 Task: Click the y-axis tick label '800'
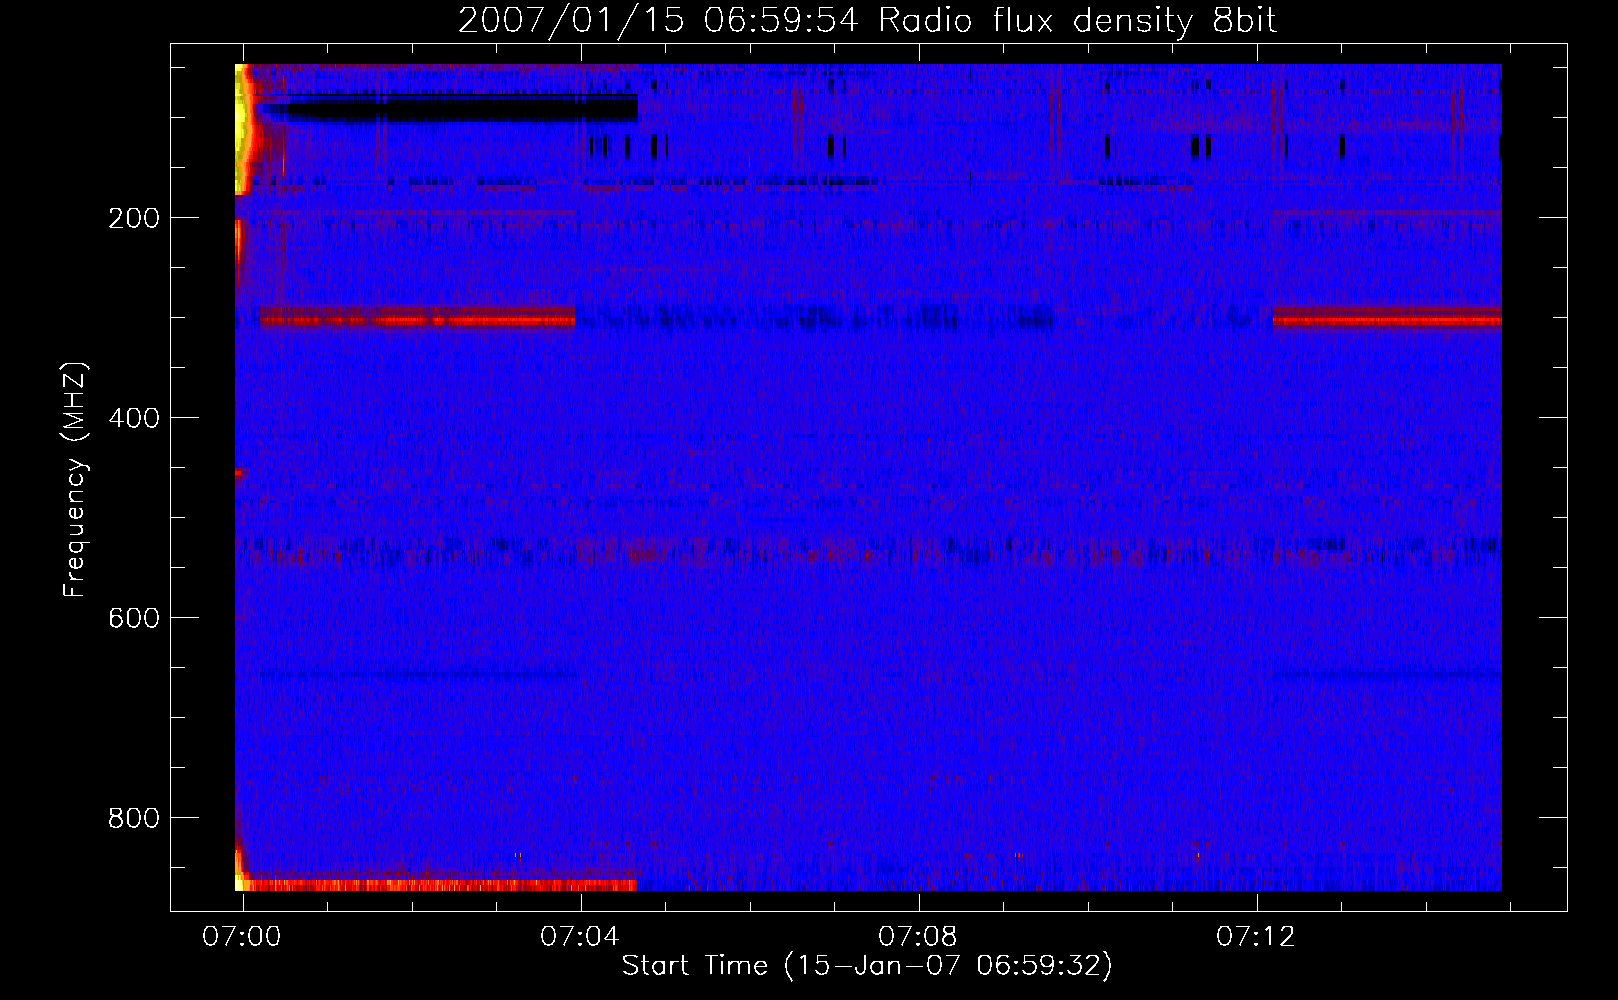pos(134,818)
